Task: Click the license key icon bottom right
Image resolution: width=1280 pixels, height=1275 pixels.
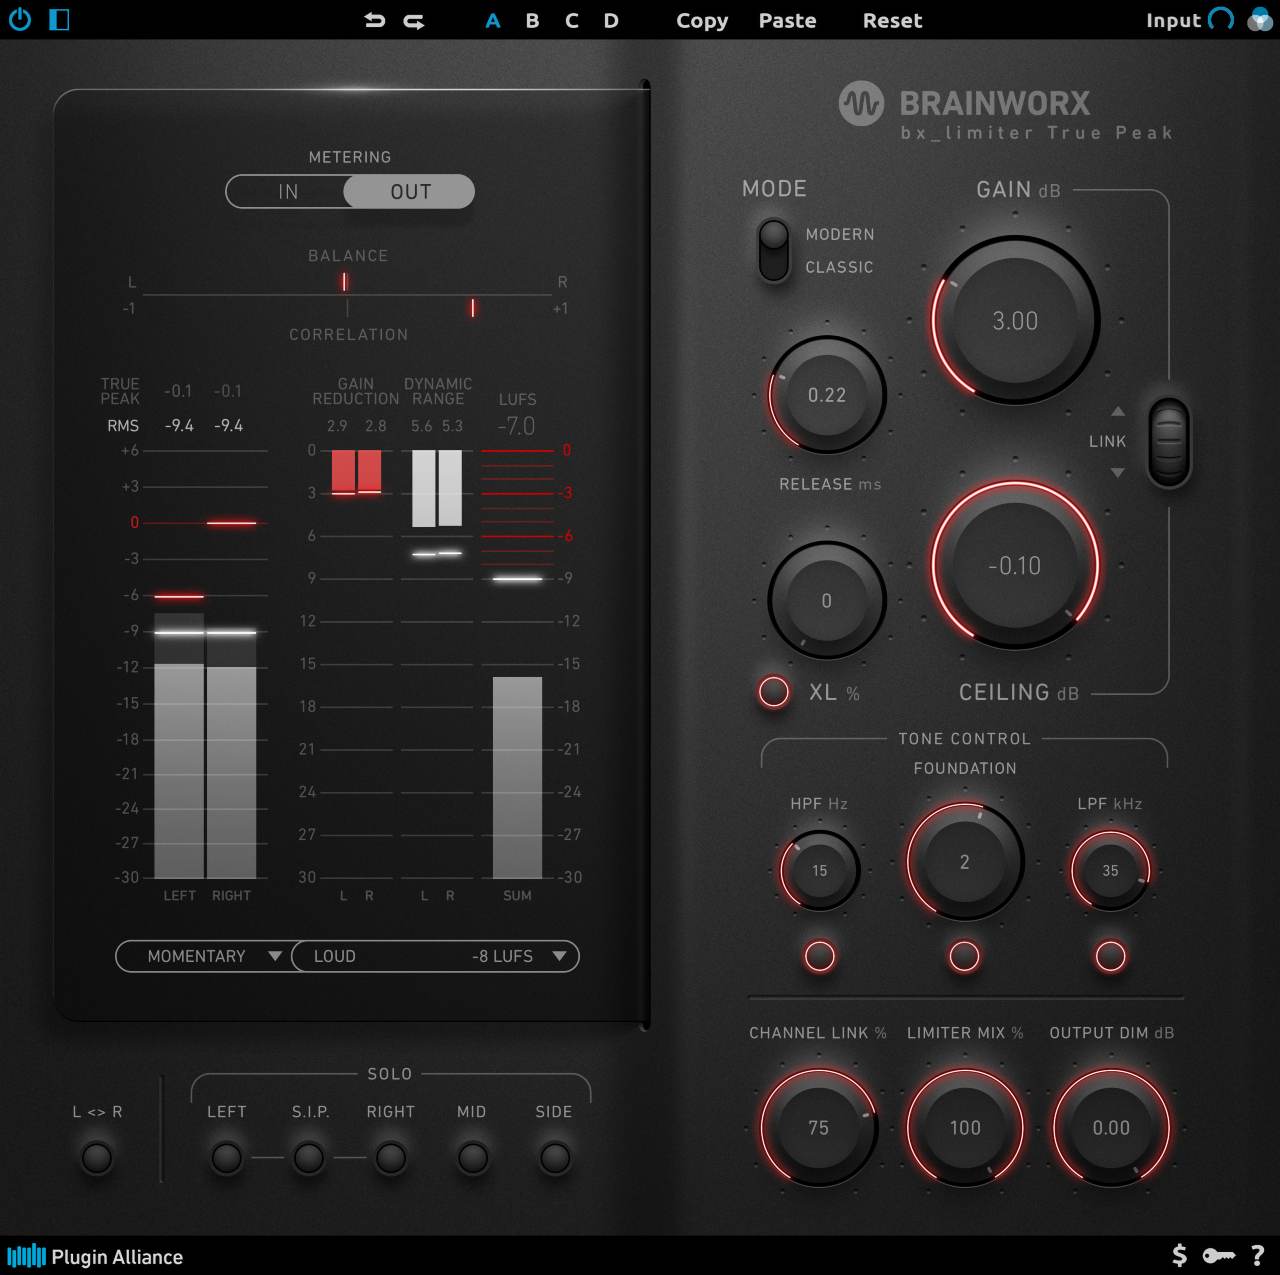Action: [x=1217, y=1255]
